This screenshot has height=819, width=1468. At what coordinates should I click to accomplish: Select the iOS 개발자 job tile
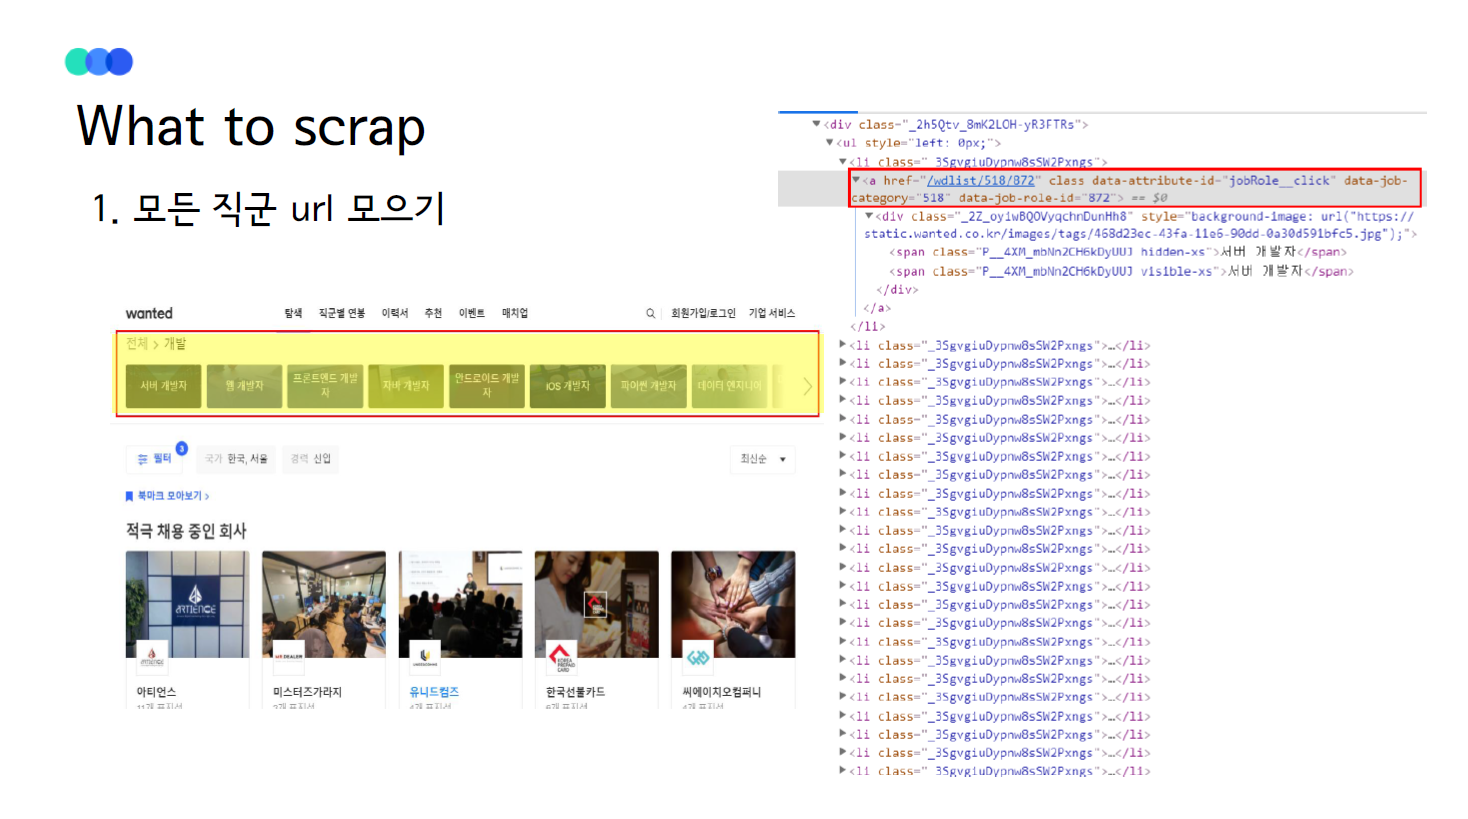tap(567, 386)
